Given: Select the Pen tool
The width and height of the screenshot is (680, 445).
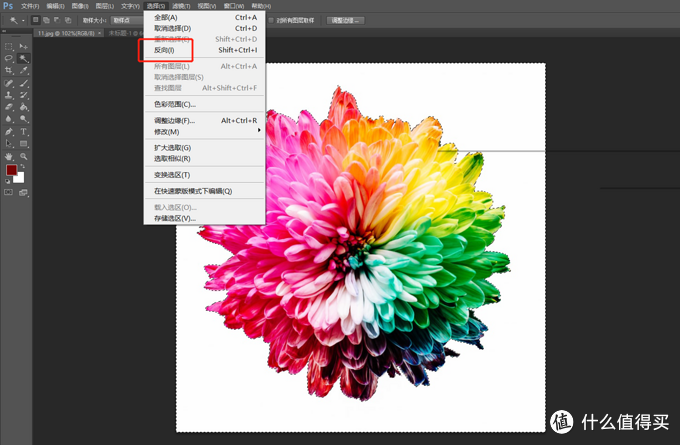Looking at the screenshot, I should tap(9, 131).
